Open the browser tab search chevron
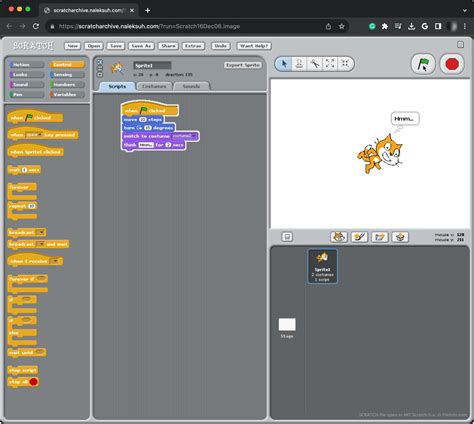474x424 pixels. pyautogui.click(x=465, y=10)
